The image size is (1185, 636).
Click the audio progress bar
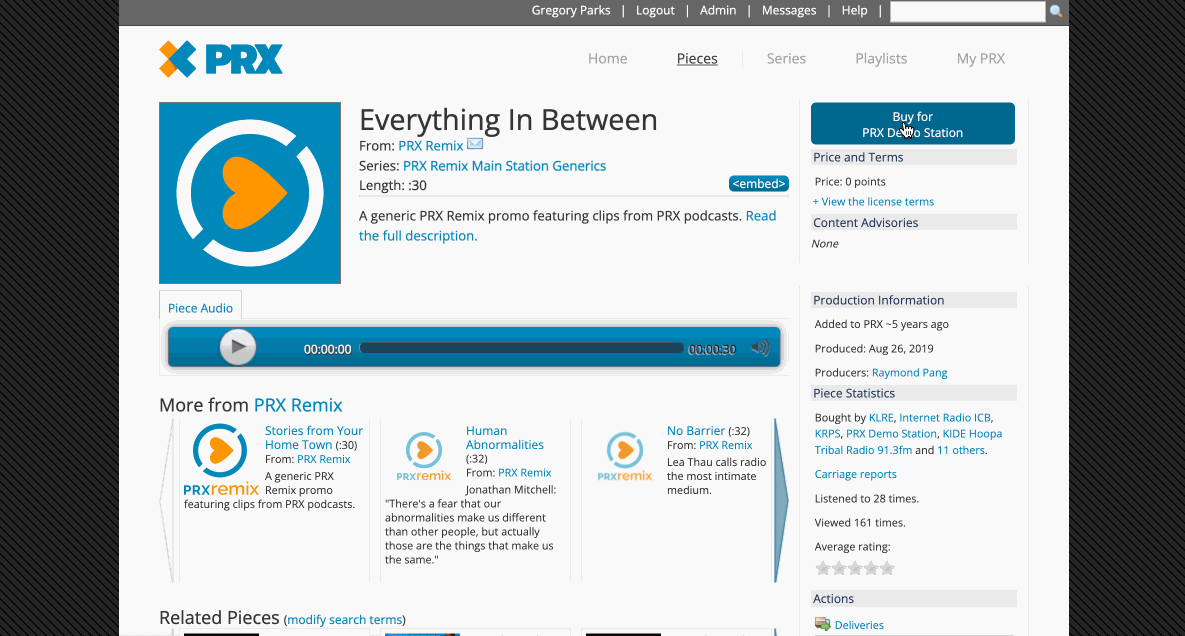[520, 348]
